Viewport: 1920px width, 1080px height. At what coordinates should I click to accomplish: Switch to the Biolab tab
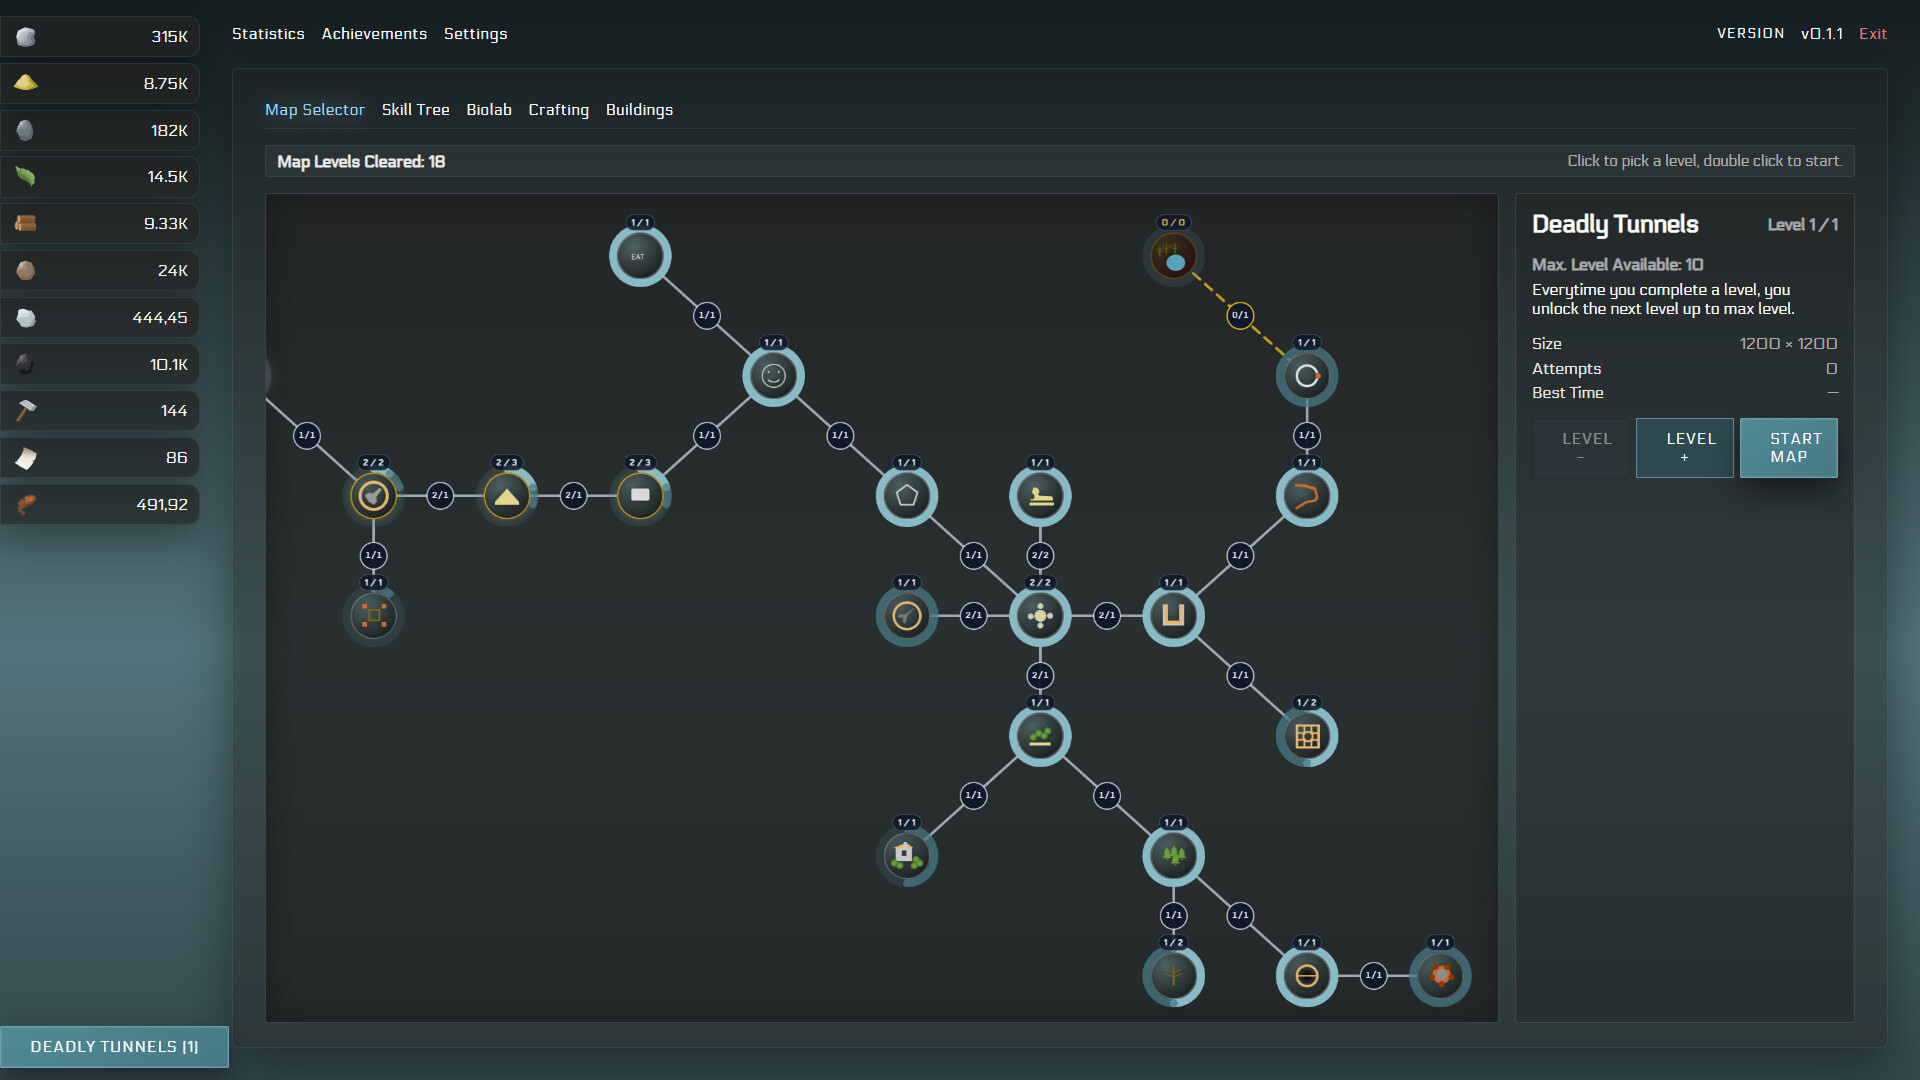pyautogui.click(x=489, y=109)
